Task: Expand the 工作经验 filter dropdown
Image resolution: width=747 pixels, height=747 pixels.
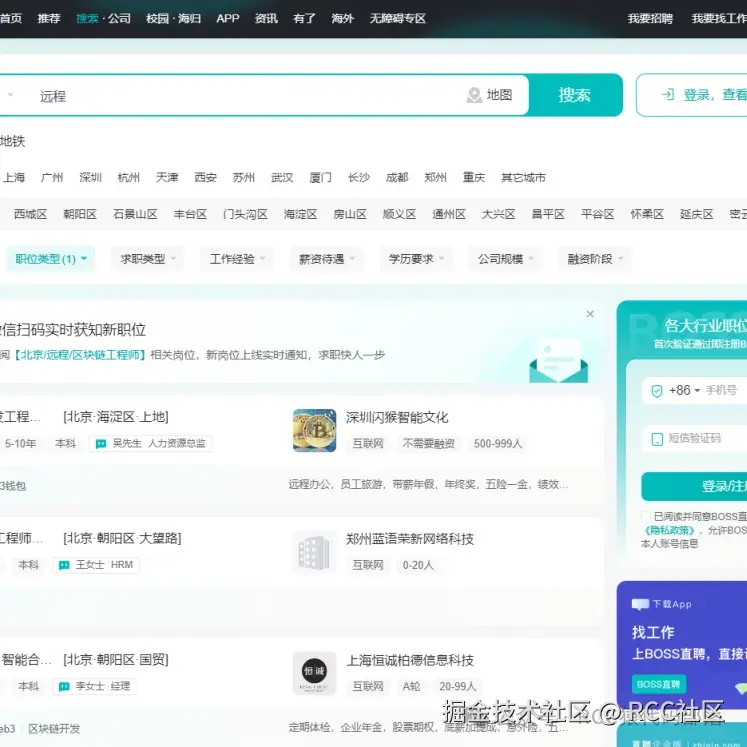Action: tap(237, 259)
